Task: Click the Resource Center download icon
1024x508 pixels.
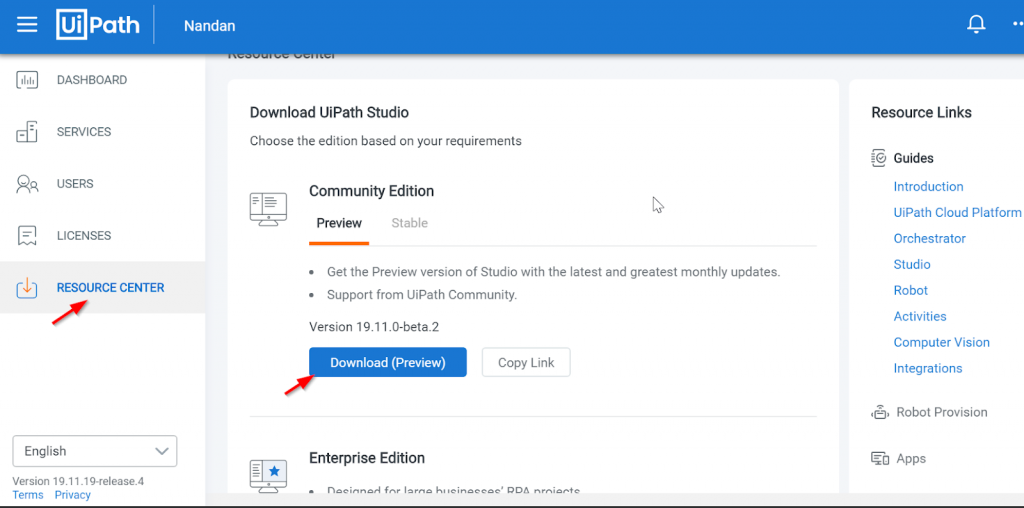Action: tap(27, 287)
